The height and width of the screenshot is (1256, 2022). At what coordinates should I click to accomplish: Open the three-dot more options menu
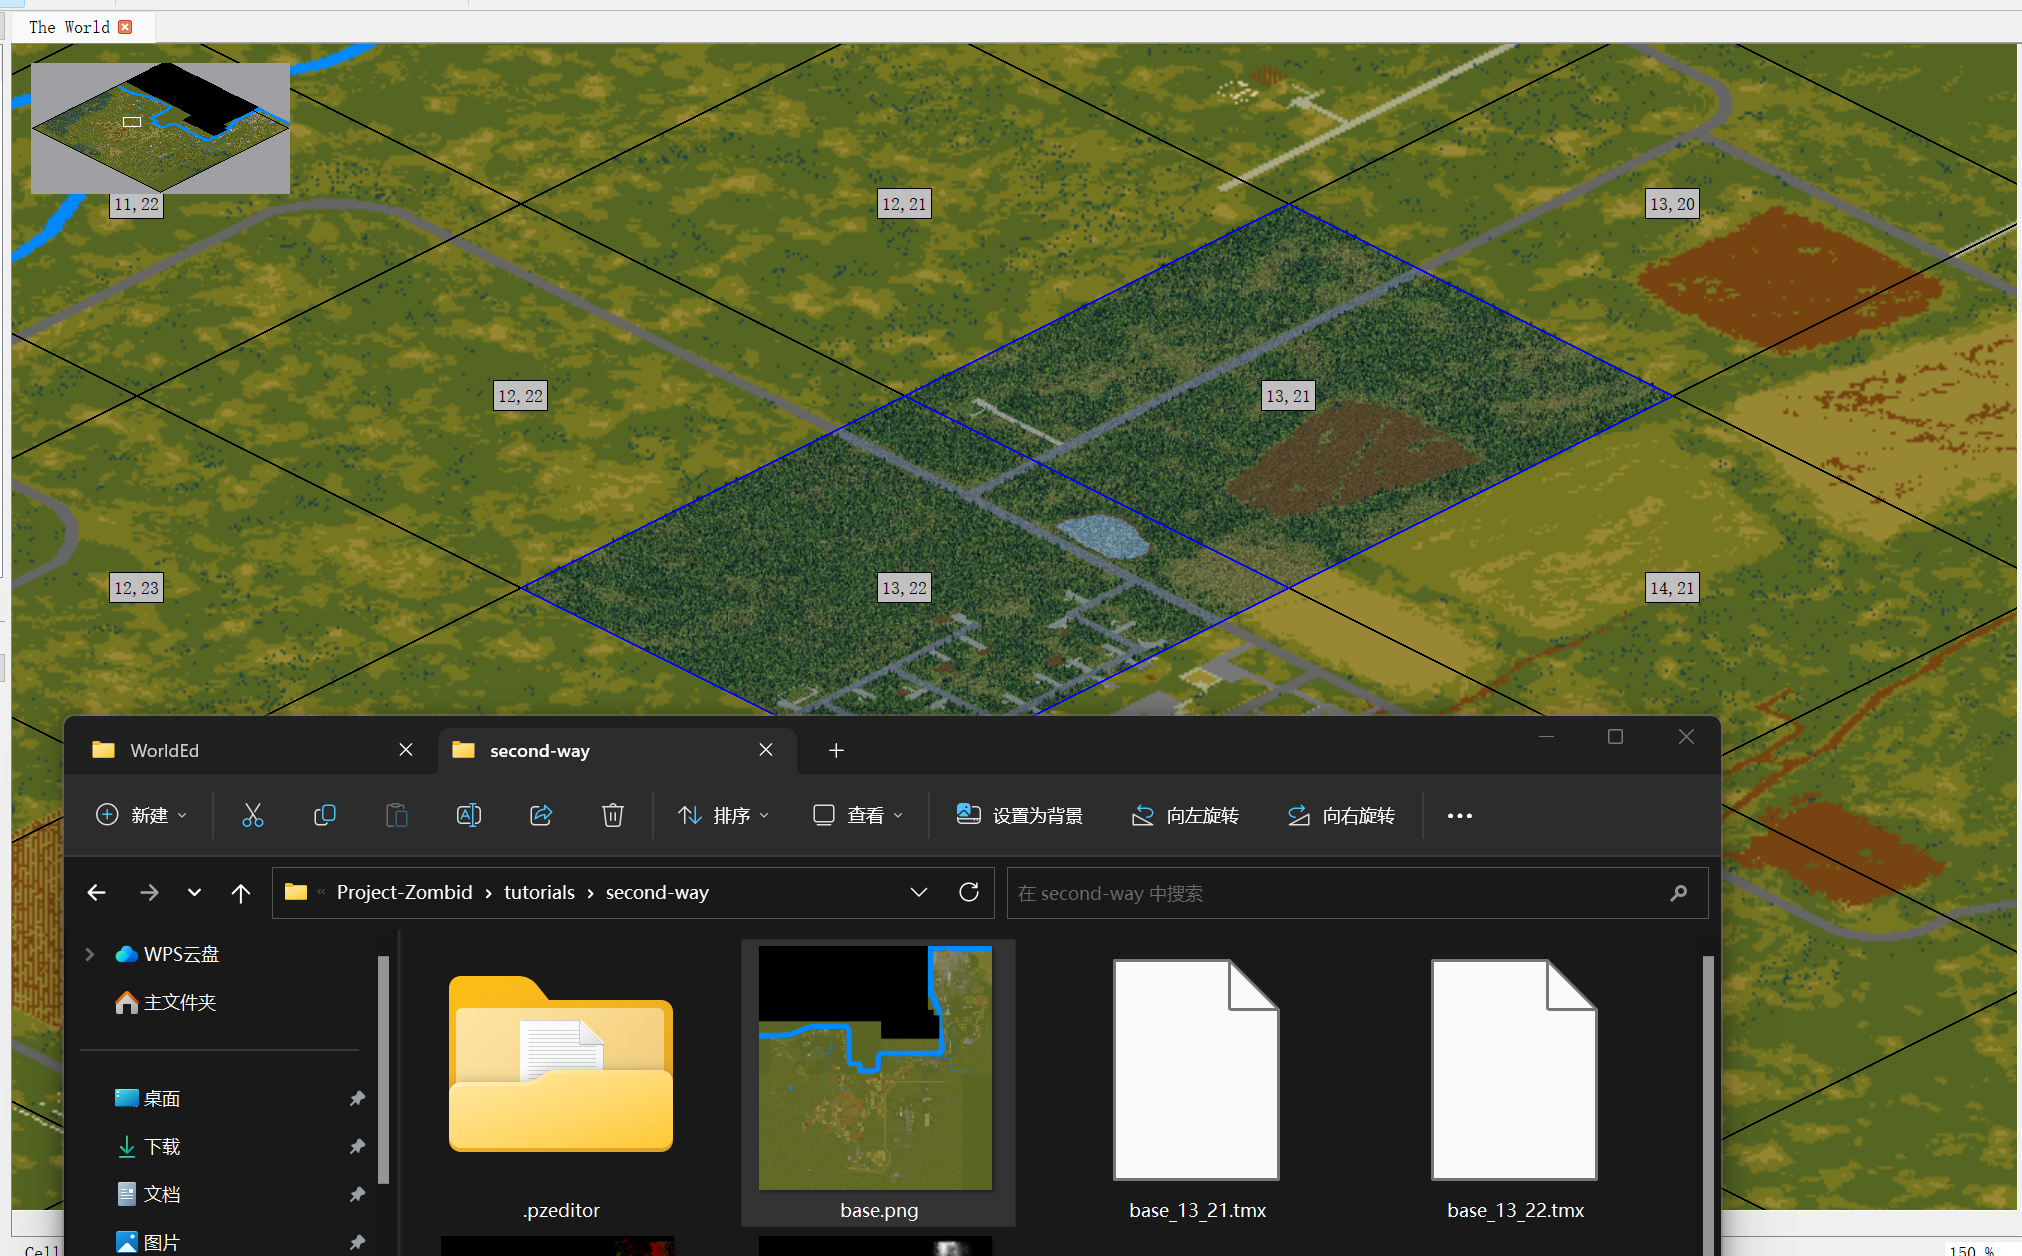click(1460, 815)
